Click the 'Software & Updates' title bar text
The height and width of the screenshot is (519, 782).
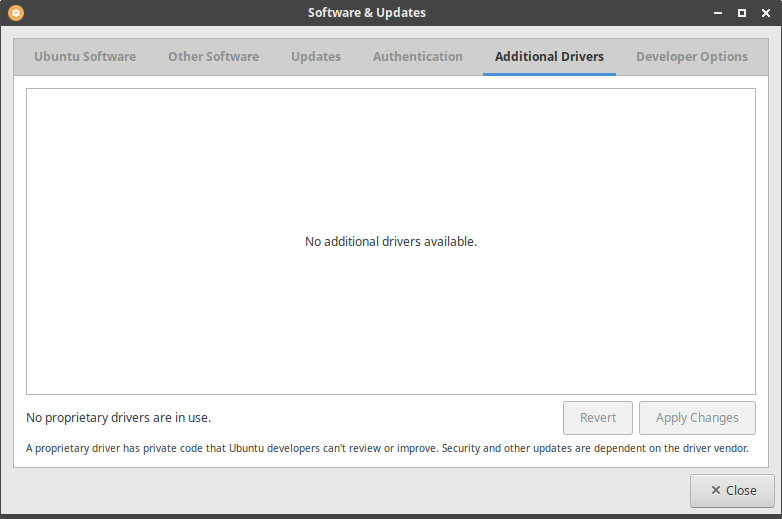point(366,13)
